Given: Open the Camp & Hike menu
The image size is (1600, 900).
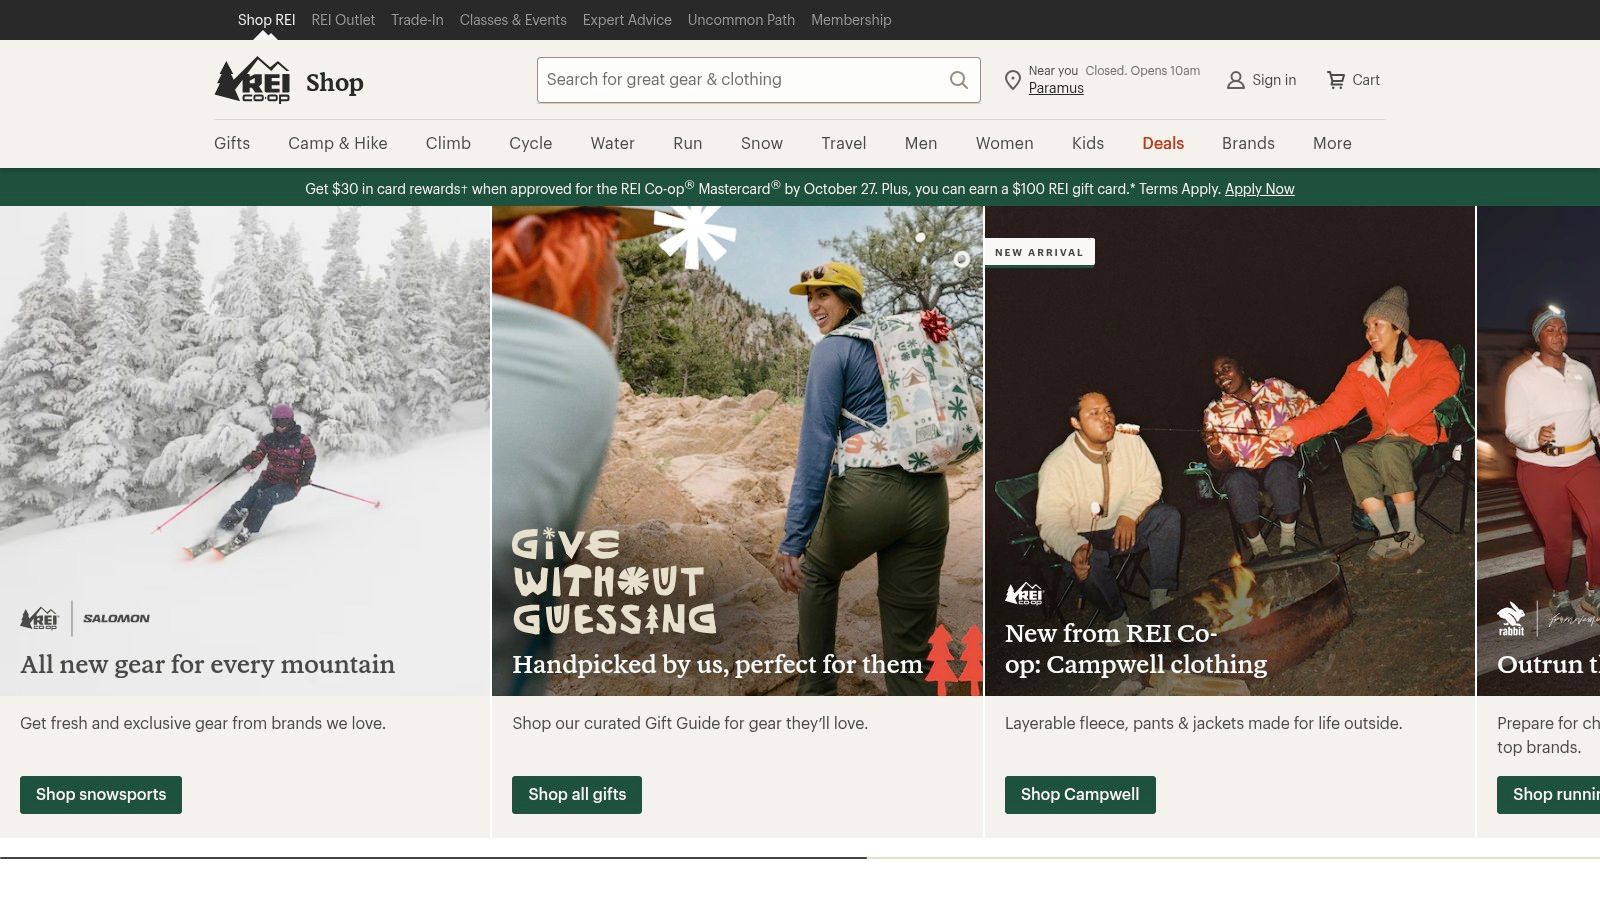Looking at the screenshot, I should [x=338, y=143].
